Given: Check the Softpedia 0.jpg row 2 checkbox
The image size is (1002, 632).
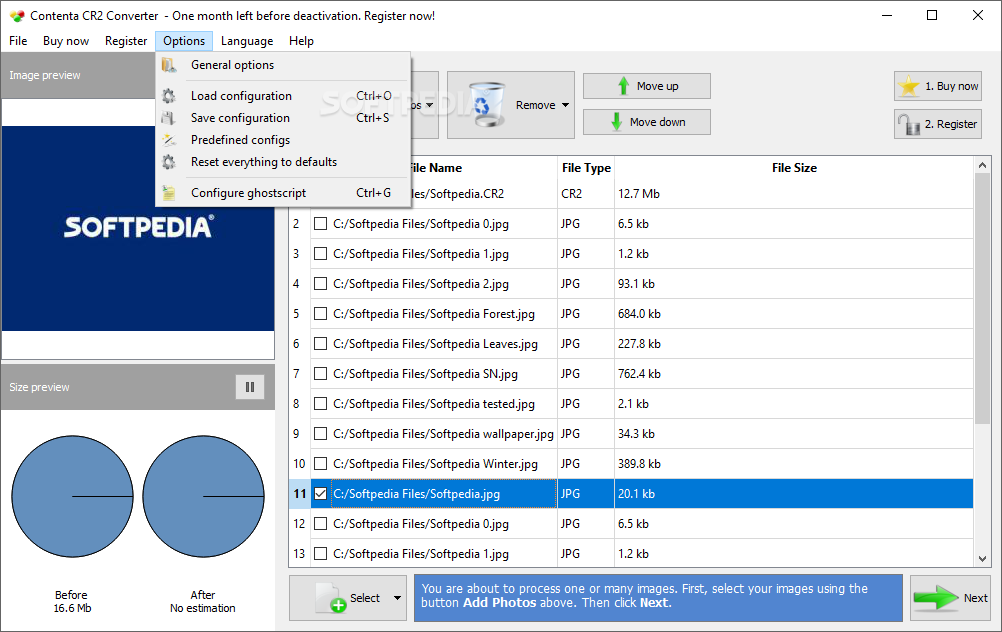Looking at the screenshot, I should pos(321,224).
